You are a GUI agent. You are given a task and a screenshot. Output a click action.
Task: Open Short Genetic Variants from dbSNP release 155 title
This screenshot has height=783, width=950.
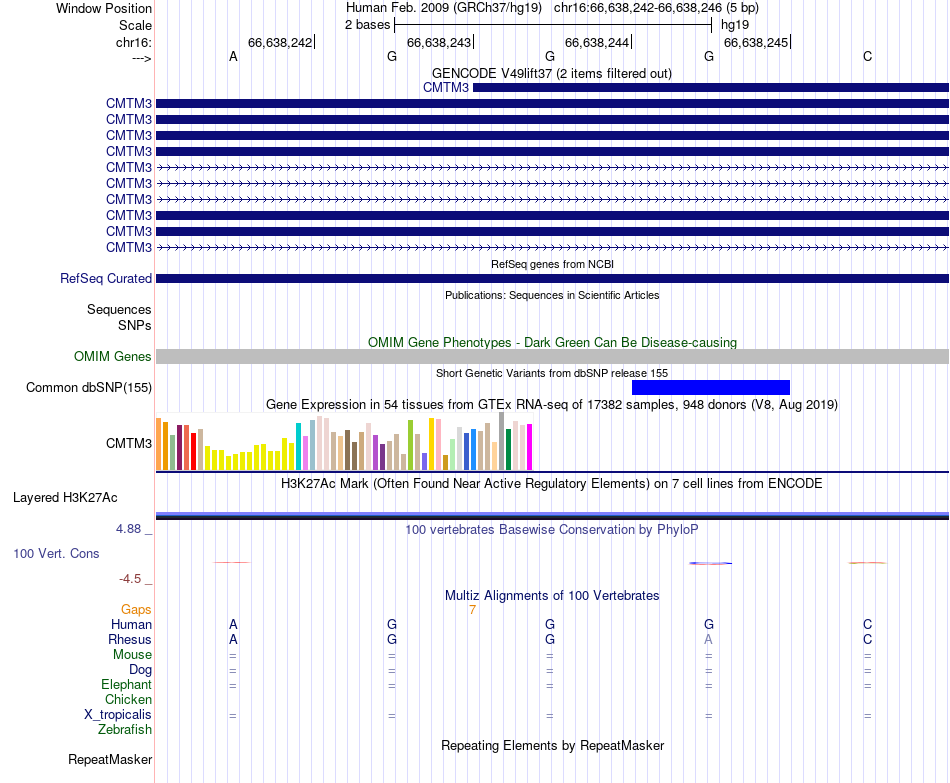point(552,373)
